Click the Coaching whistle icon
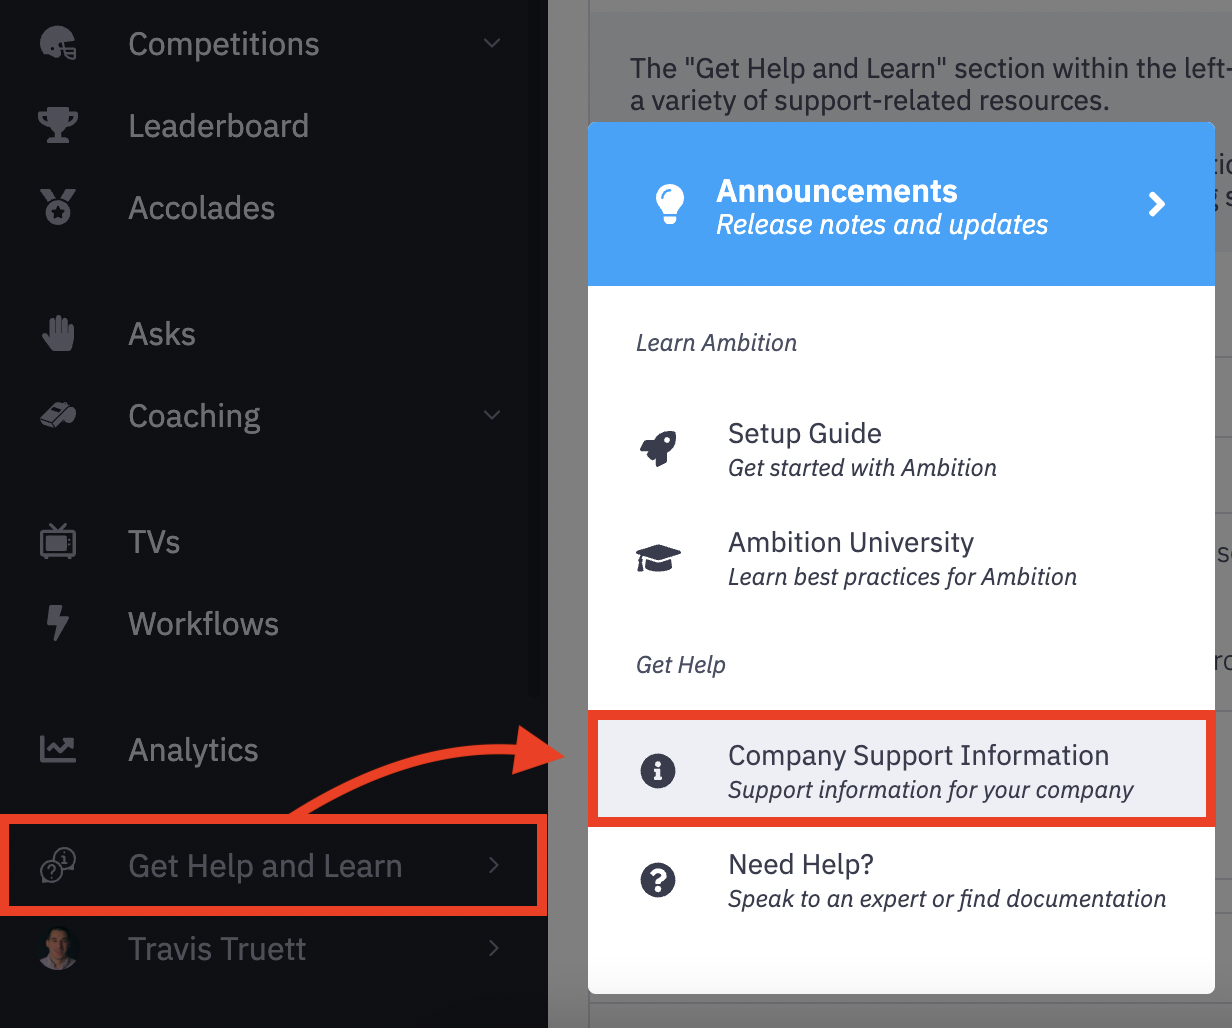 58,415
